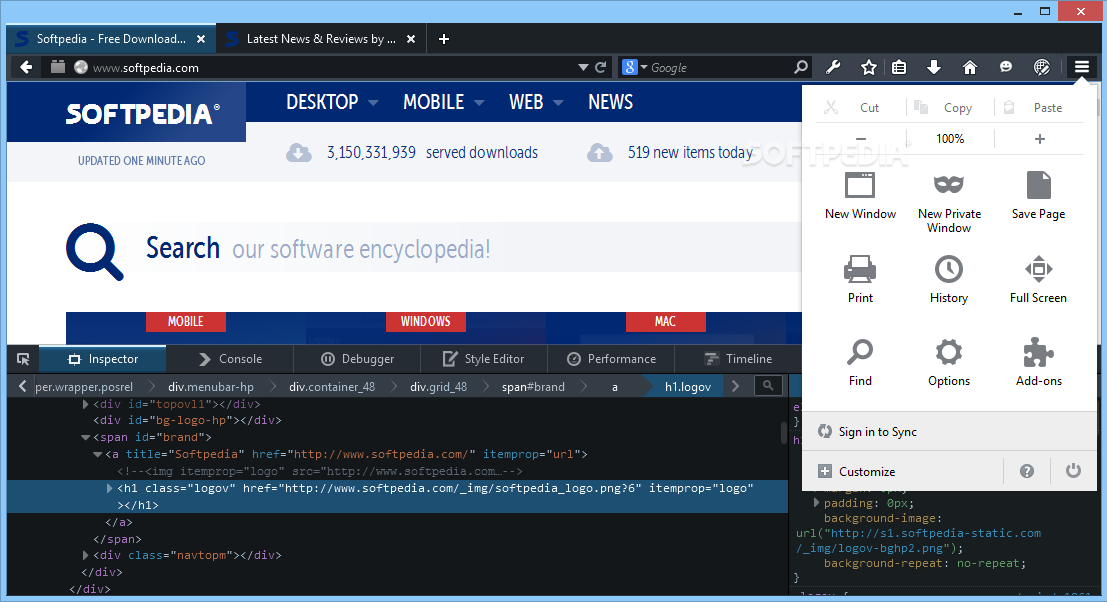
Task: Select div.grid_48 breadcrumb
Action: pyautogui.click(x=438, y=386)
